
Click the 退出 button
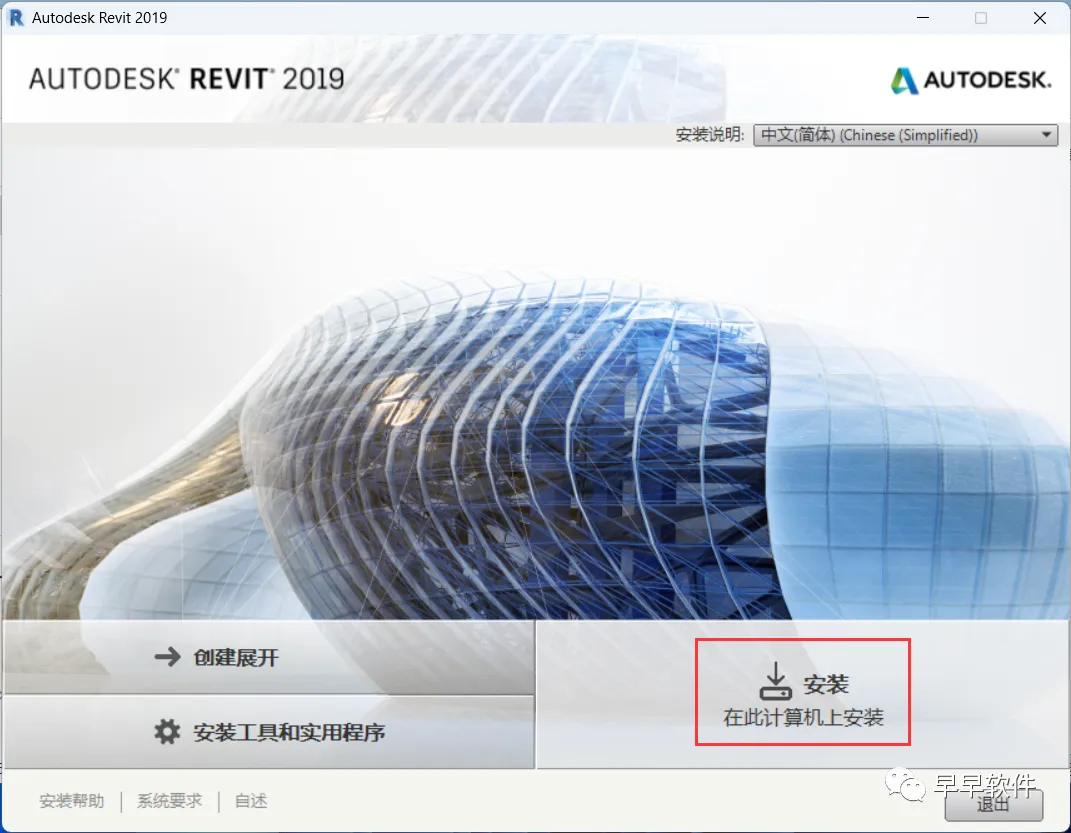click(993, 805)
